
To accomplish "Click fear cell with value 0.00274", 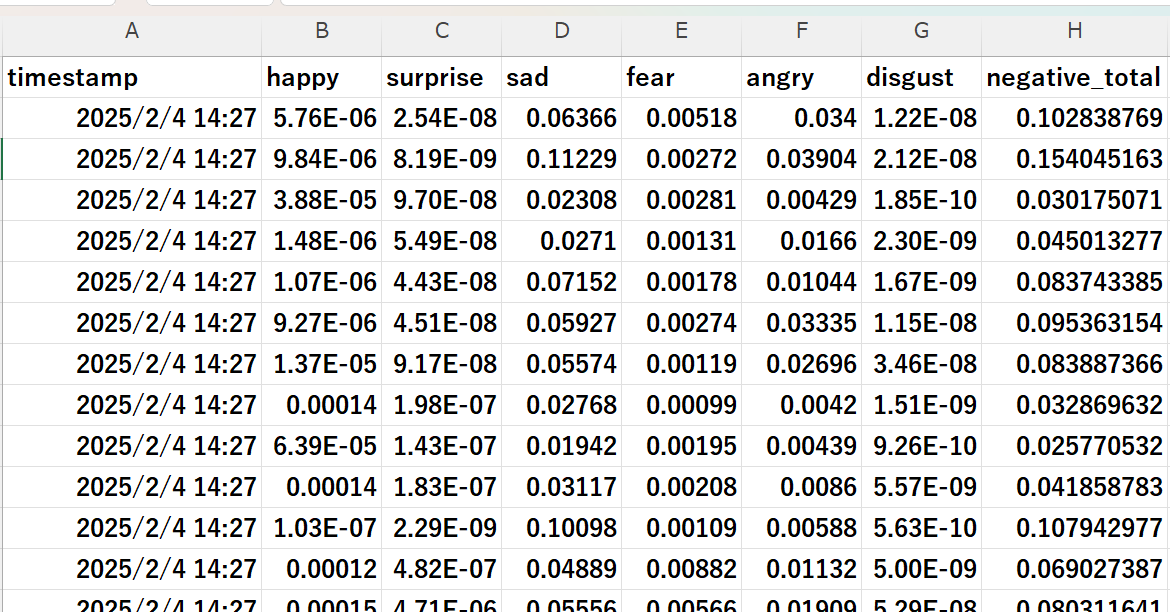I will tap(682, 324).
